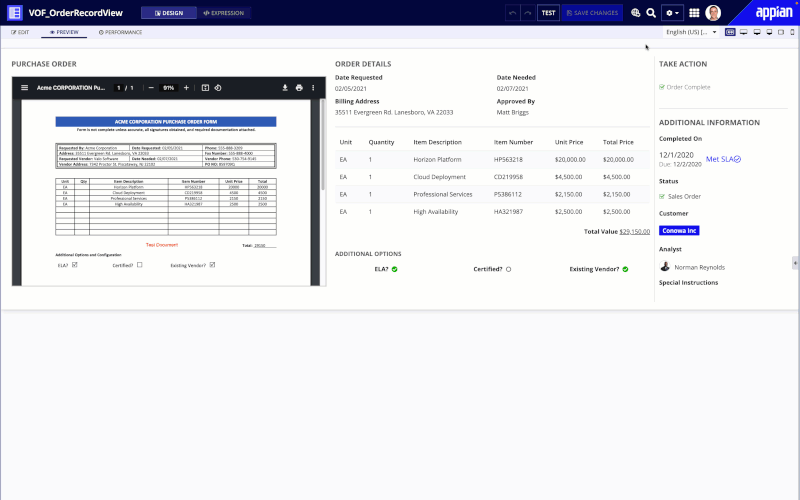Click the PDF zoom percentage field

point(168,88)
